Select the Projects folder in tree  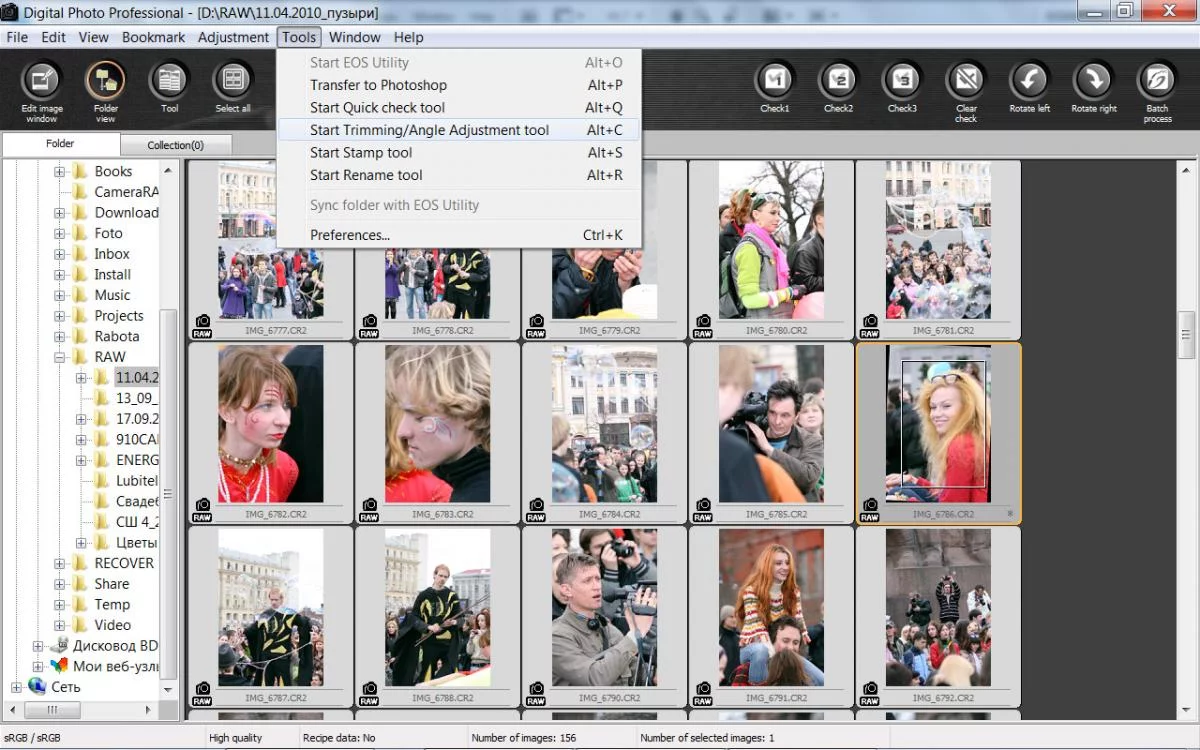pos(119,316)
